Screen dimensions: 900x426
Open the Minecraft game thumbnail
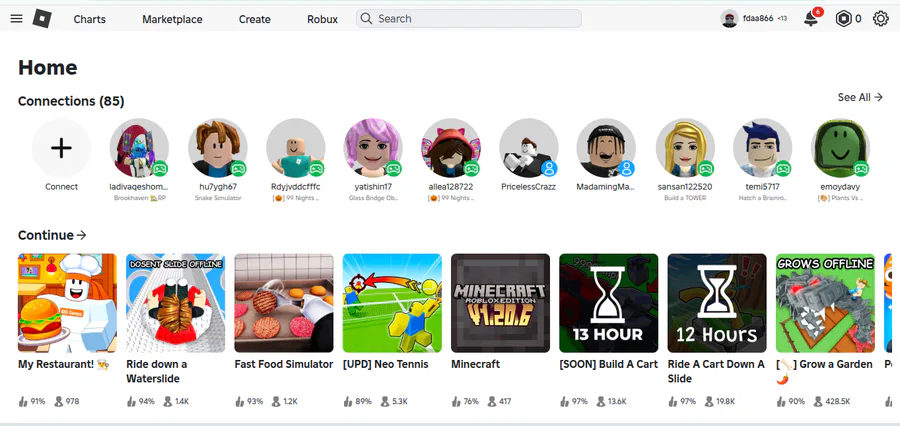coord(501,303)
